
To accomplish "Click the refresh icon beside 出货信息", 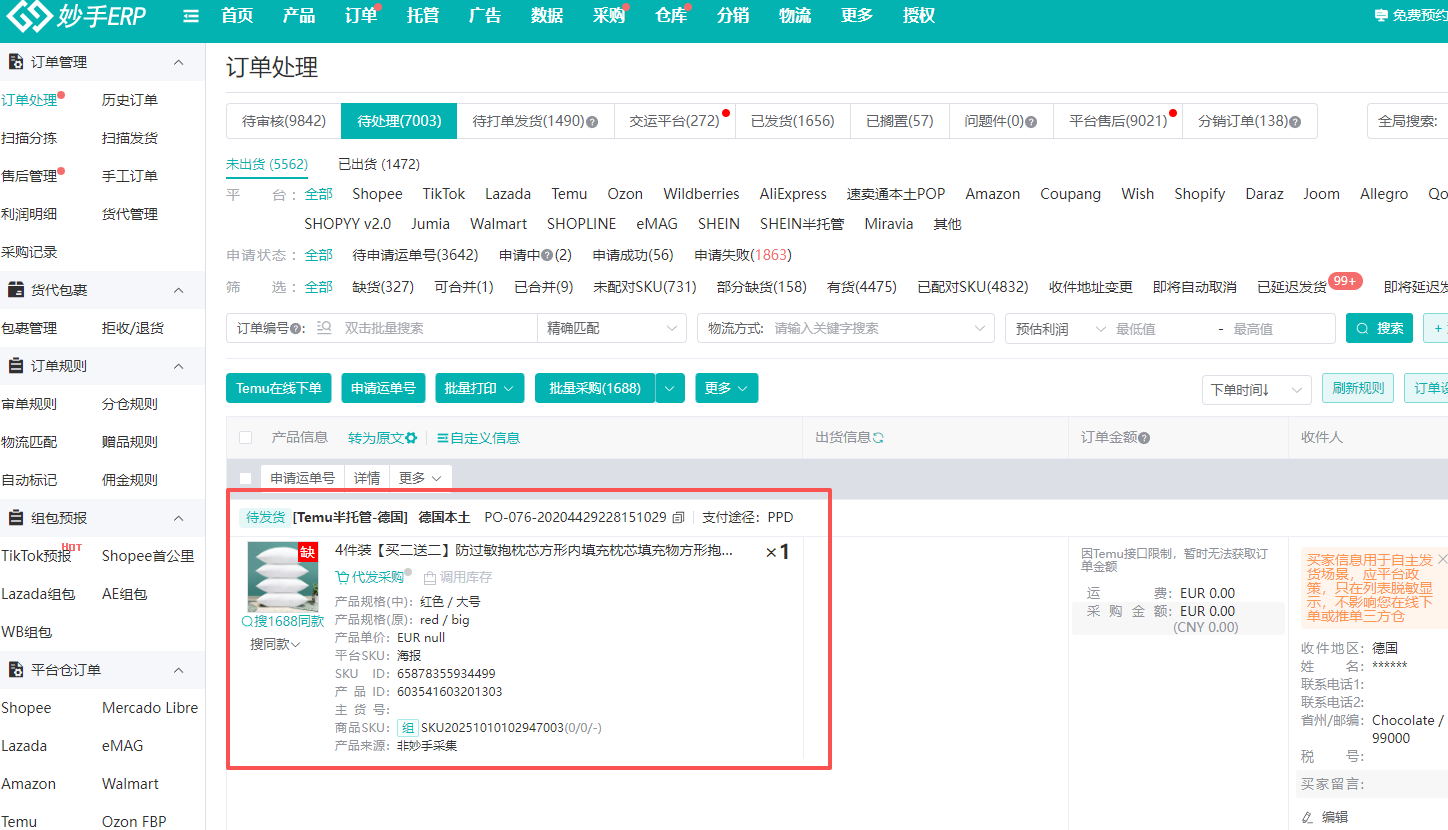I will coord(878,438).
